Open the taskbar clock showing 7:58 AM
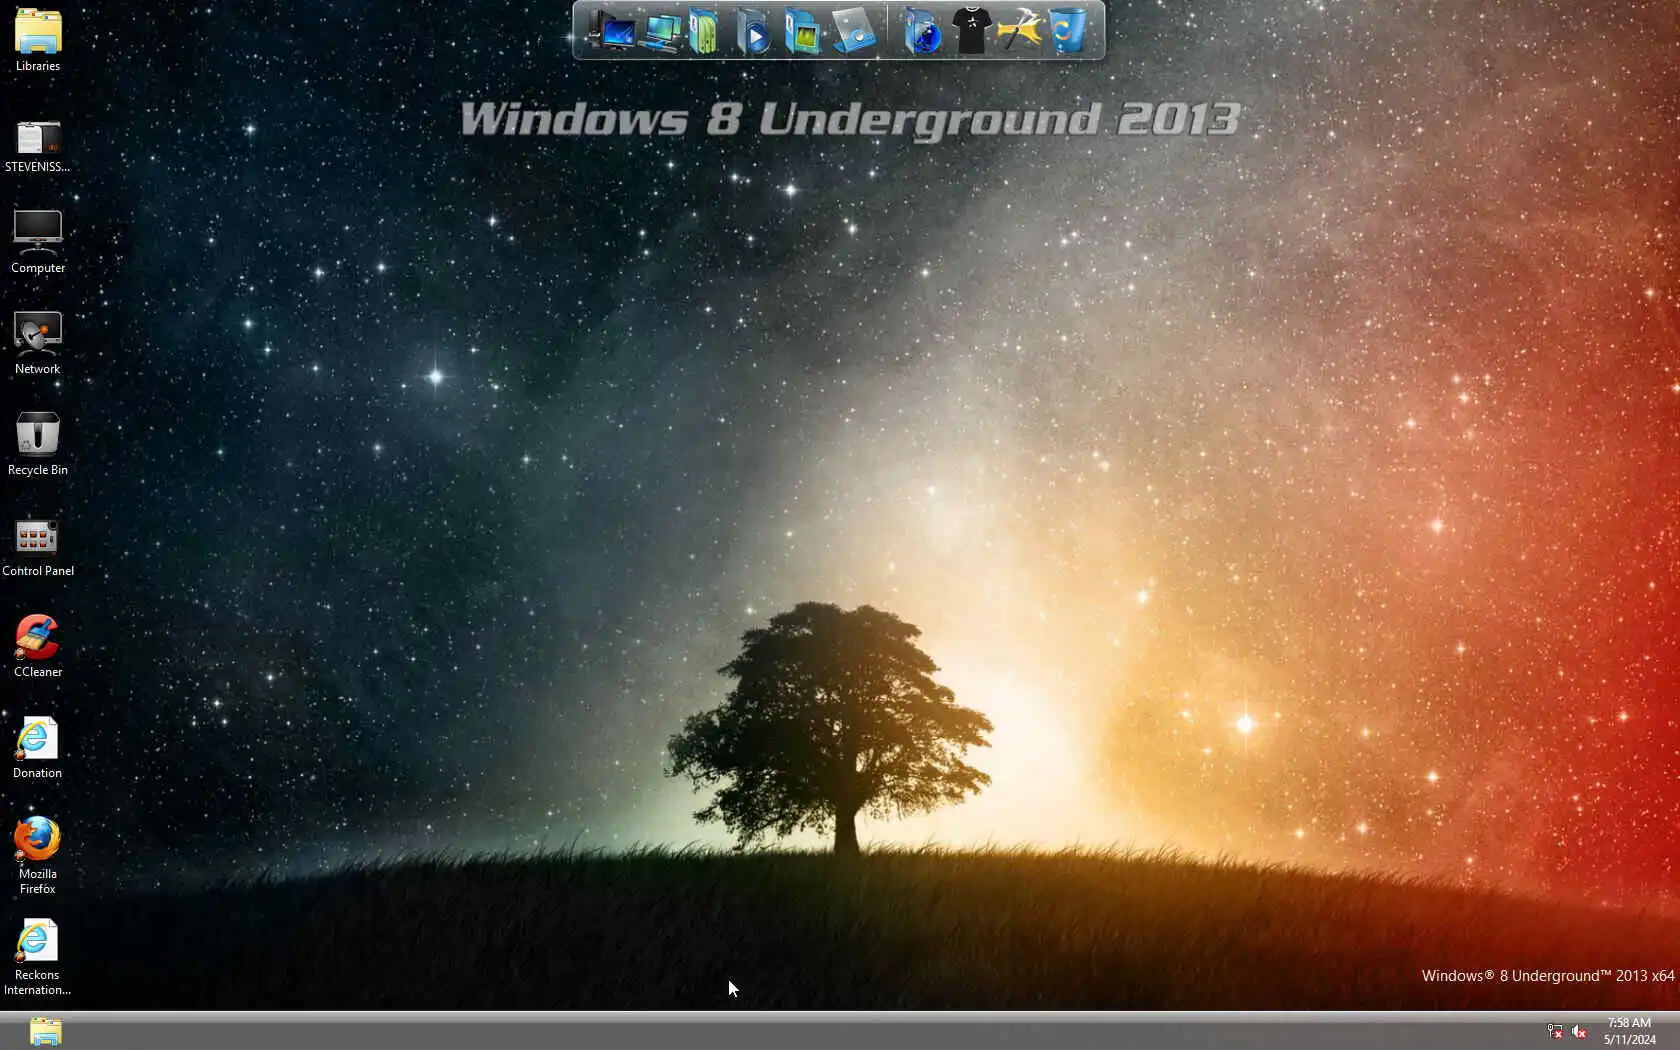The height and width of the screenshot is (1050, 1680). tap(1629, 1031)
